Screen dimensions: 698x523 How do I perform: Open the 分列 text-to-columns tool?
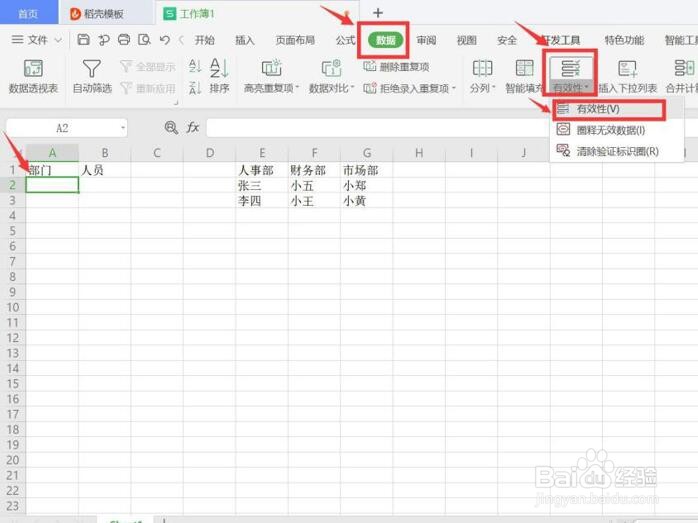[x=483, y=76]
